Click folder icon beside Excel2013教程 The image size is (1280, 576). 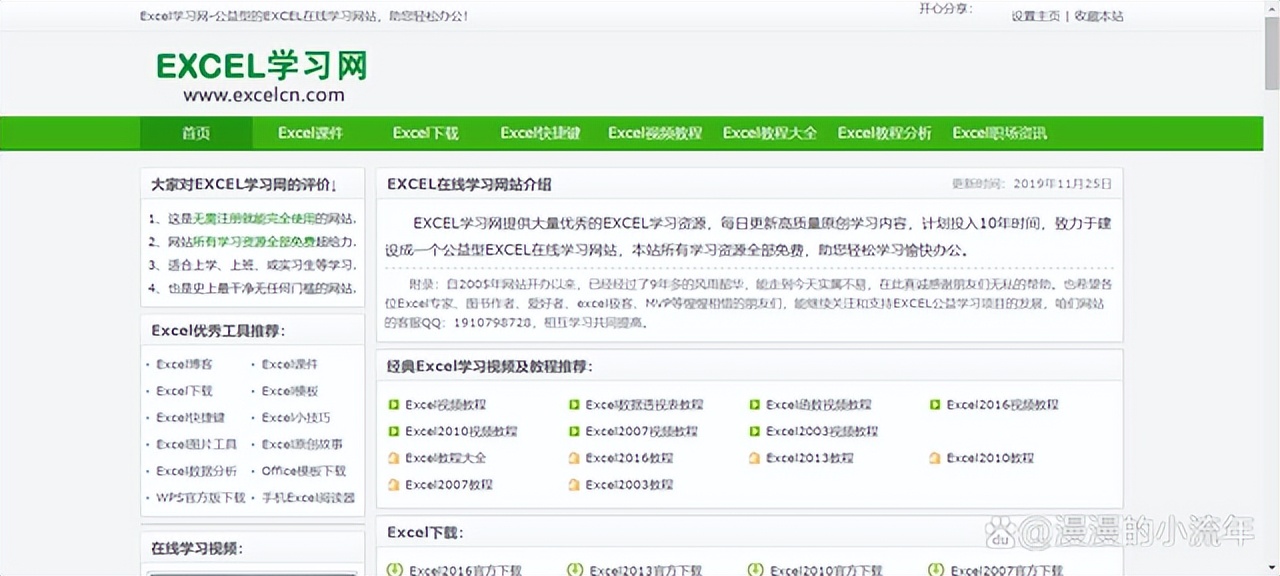point(755,458)
